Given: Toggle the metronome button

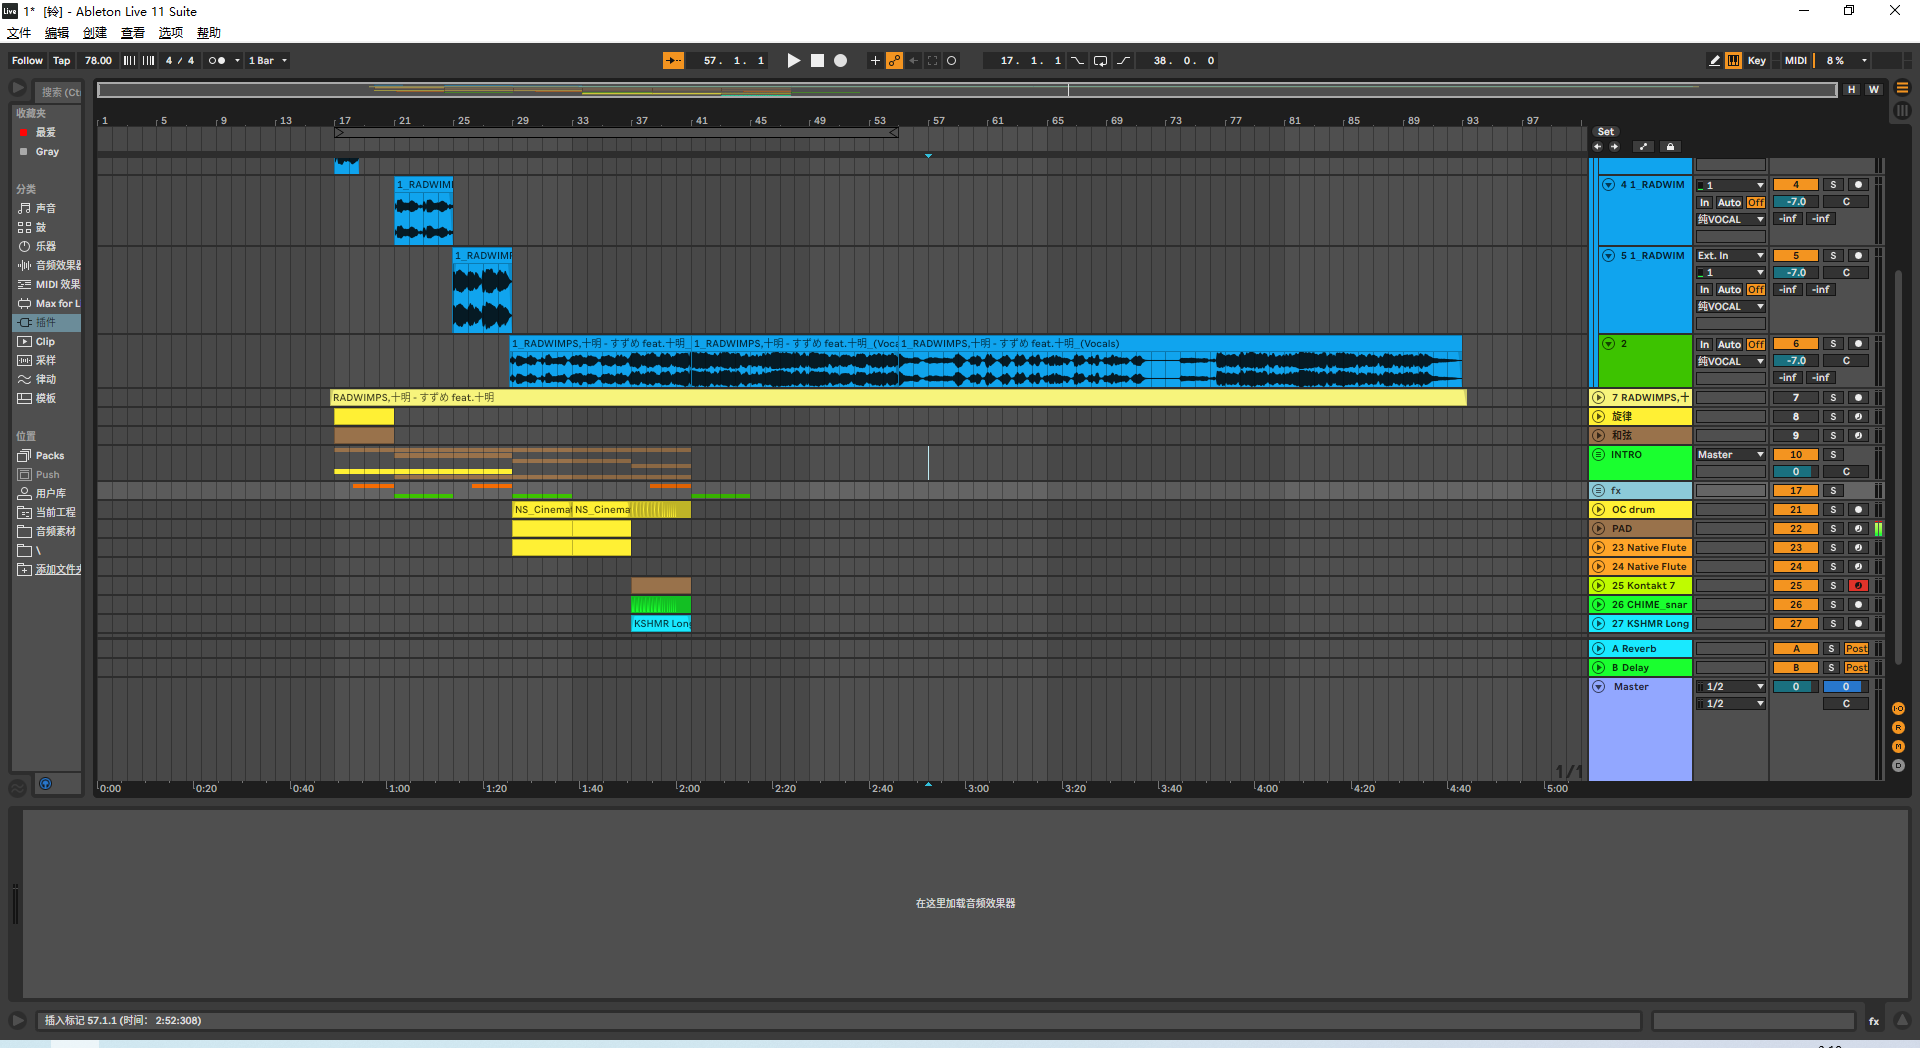Looking at the screenshot, I should click(x=216, y=61).
